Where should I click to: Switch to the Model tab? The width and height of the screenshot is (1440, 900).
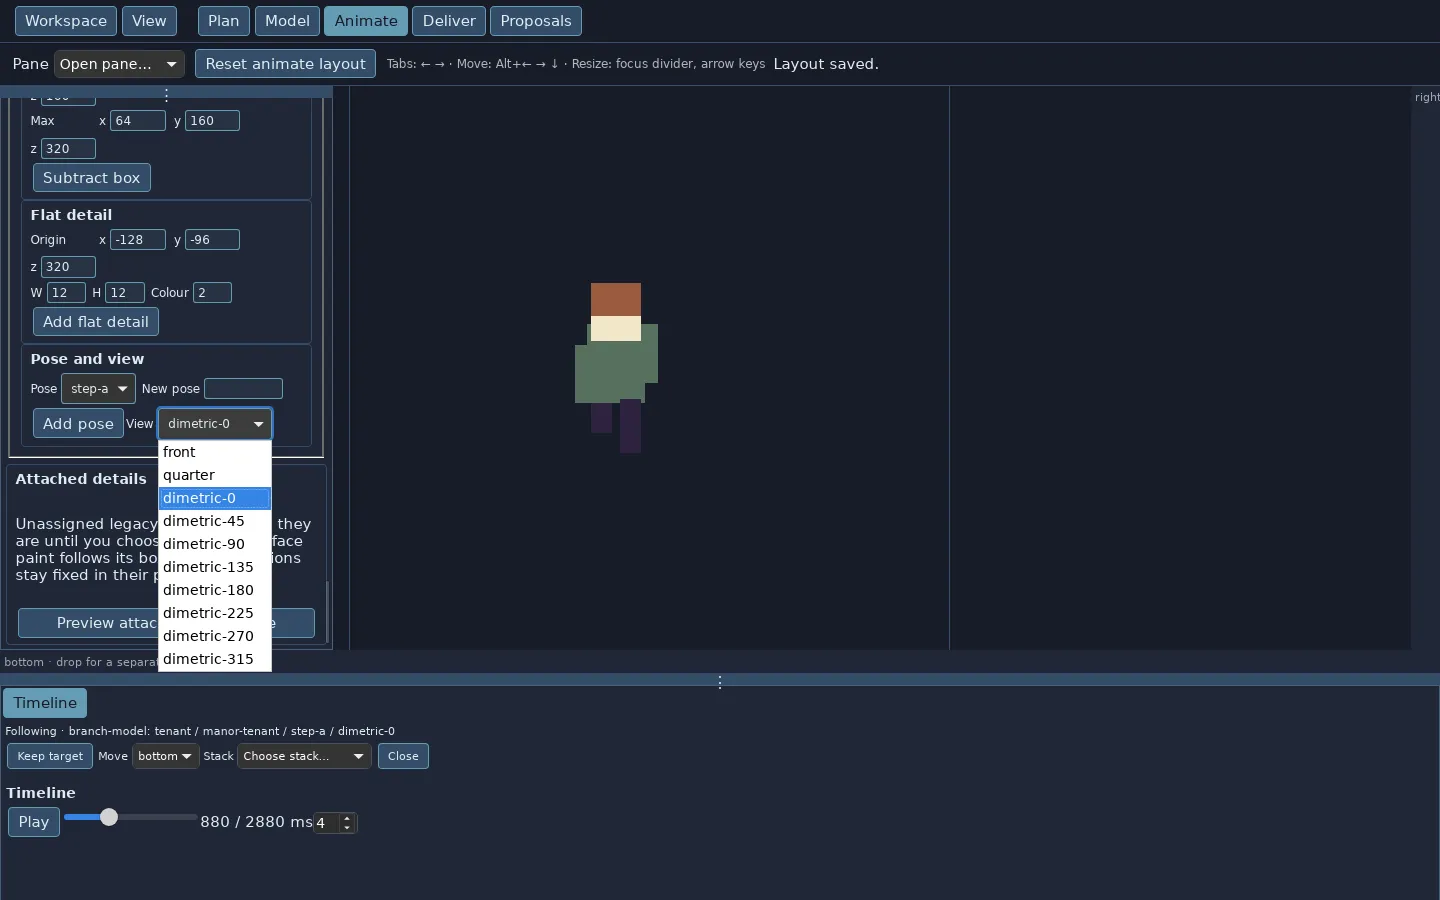click(x=287, y=21)
